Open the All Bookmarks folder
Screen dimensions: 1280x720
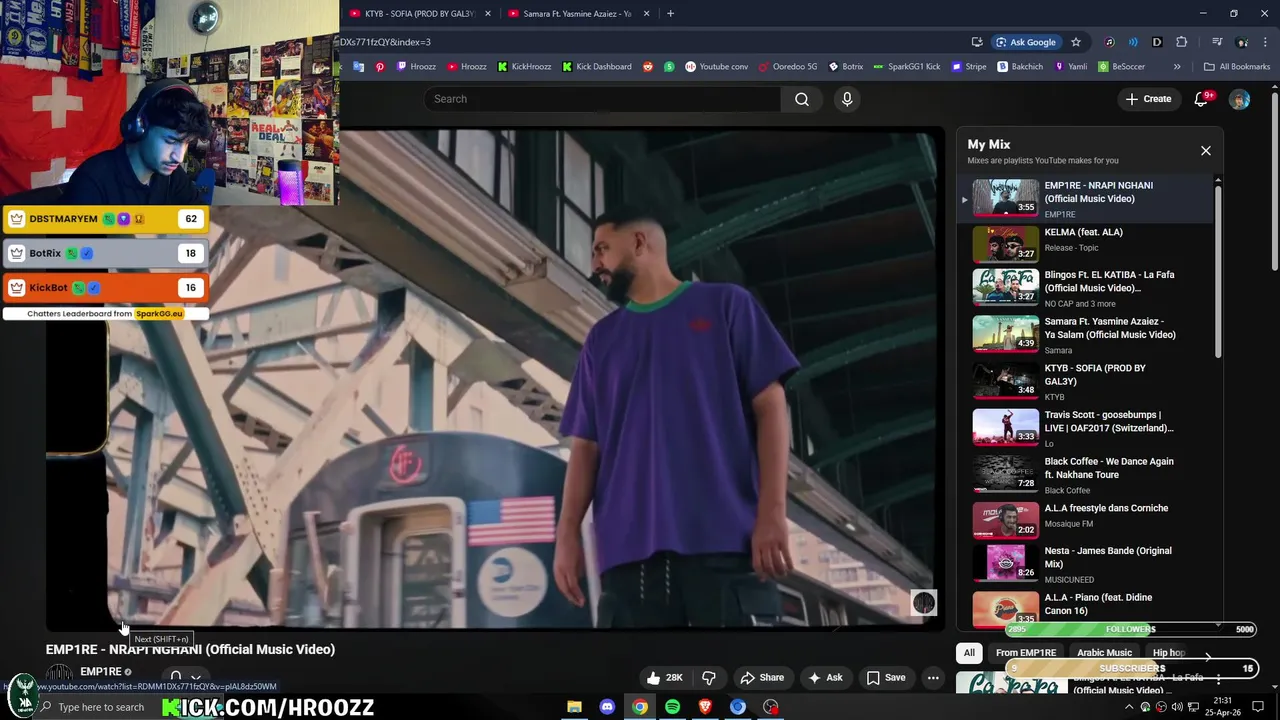1237,67
